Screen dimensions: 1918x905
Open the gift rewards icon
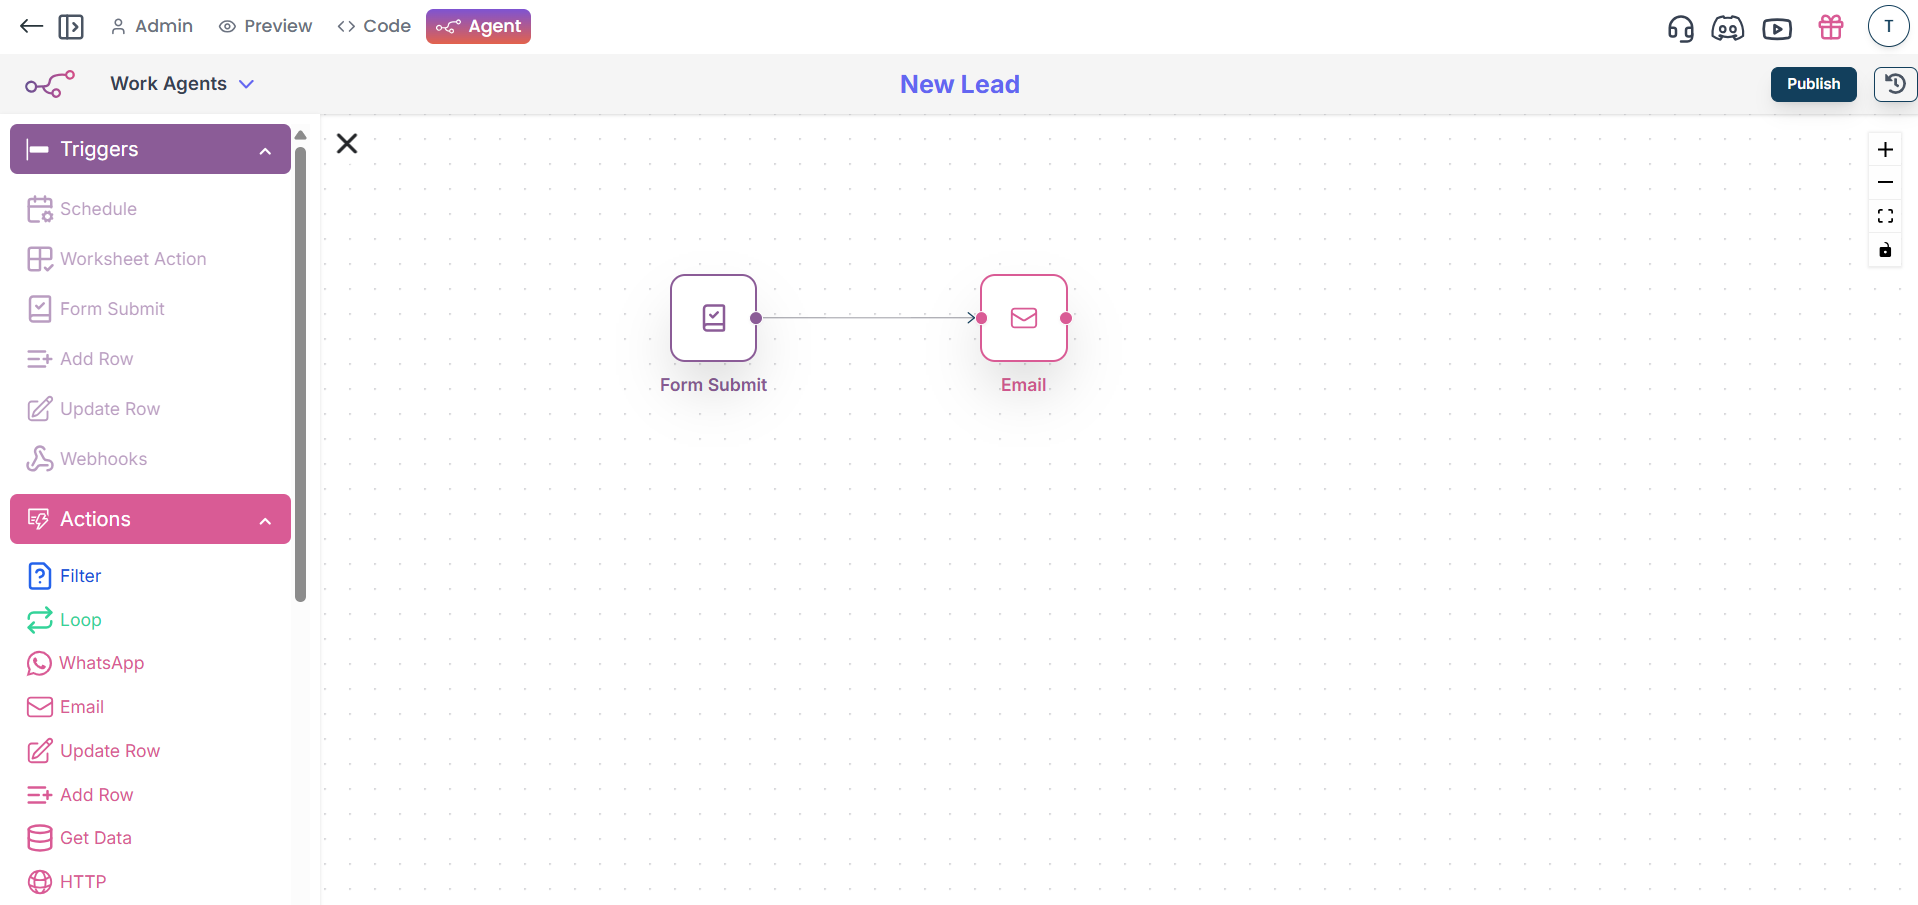[x=1831, y=28]
